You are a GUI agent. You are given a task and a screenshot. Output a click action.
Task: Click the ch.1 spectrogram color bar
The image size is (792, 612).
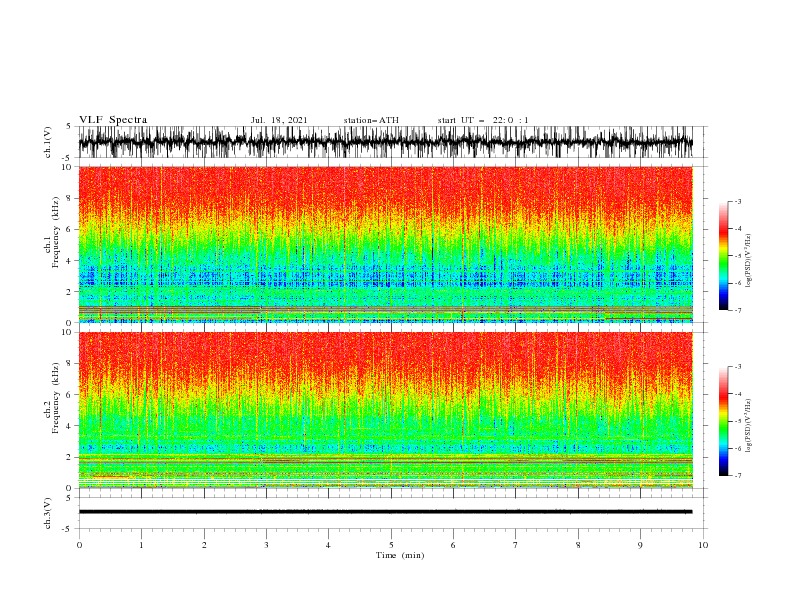(723, 256)
